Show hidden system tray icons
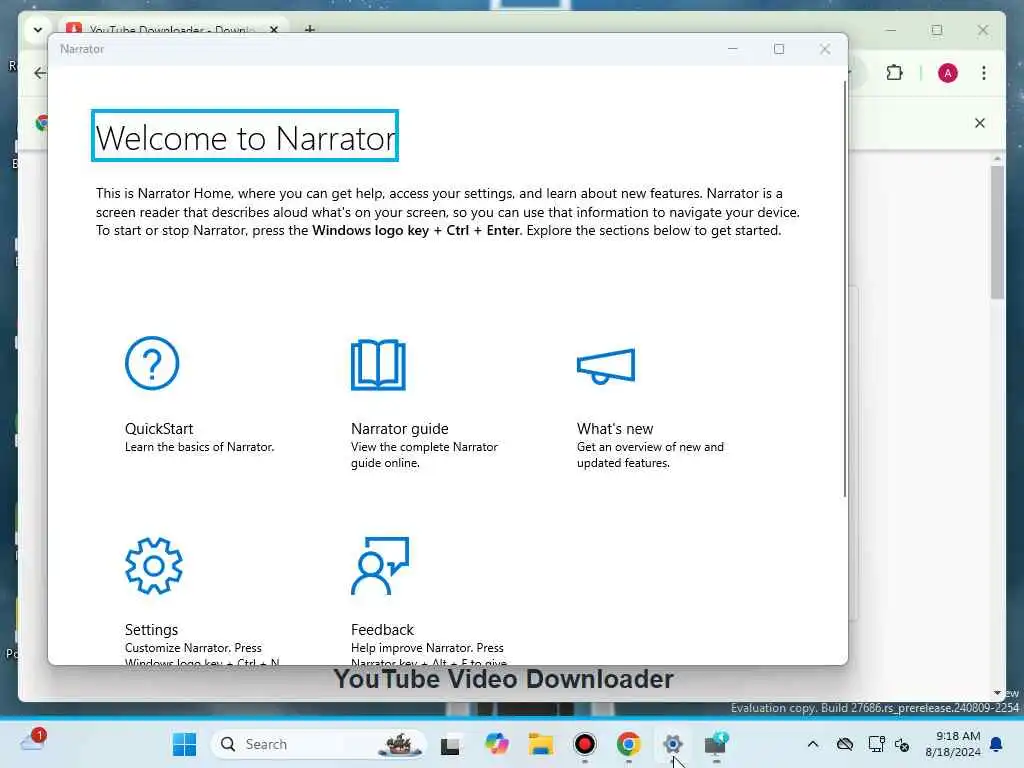This screenshot has width=1024, height=768. 813,744
